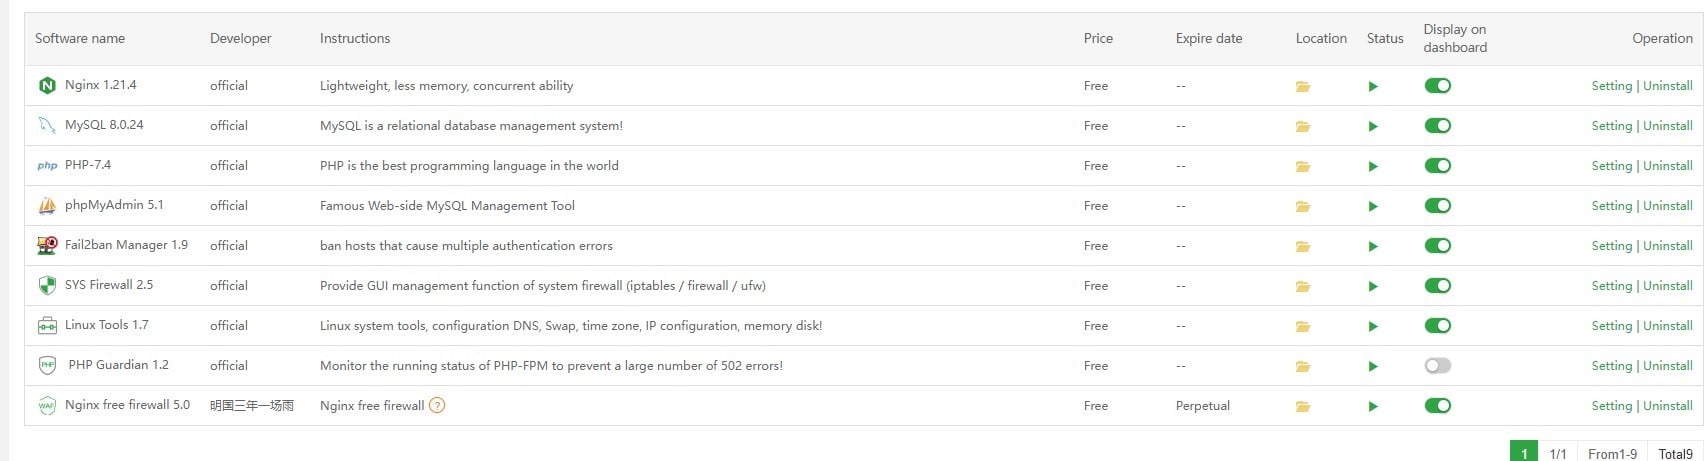The height and width of the screenshot is (461, 1707).
Task: Click the Linux Tools 1.7 software name
Action: [106, 325]
